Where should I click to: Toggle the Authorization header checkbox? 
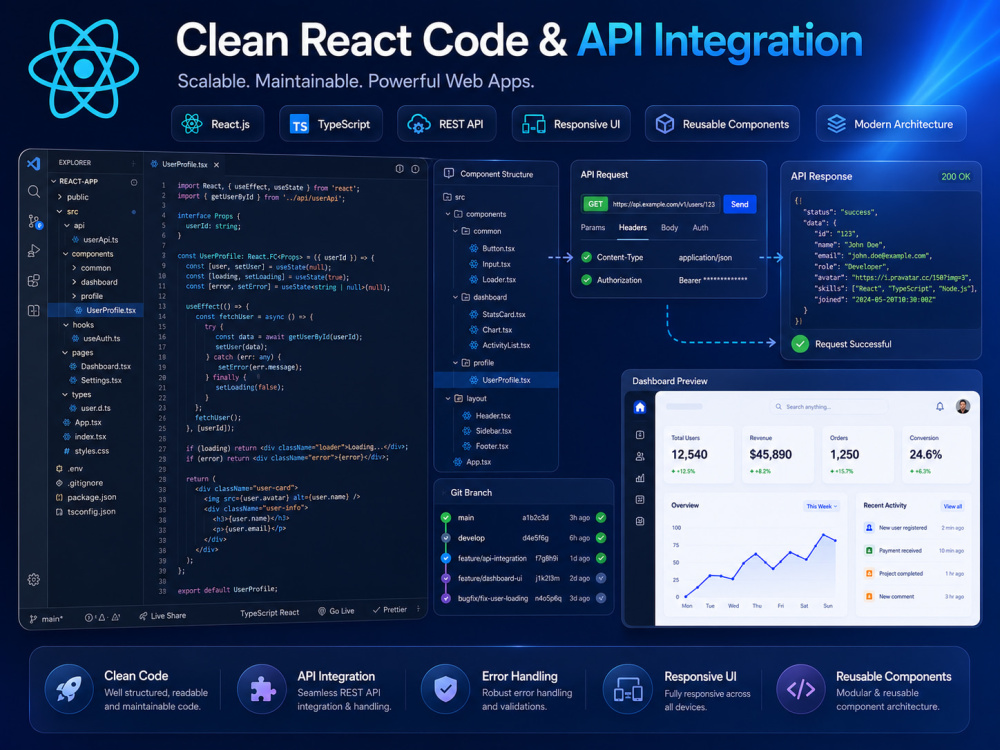click(587, 280)
